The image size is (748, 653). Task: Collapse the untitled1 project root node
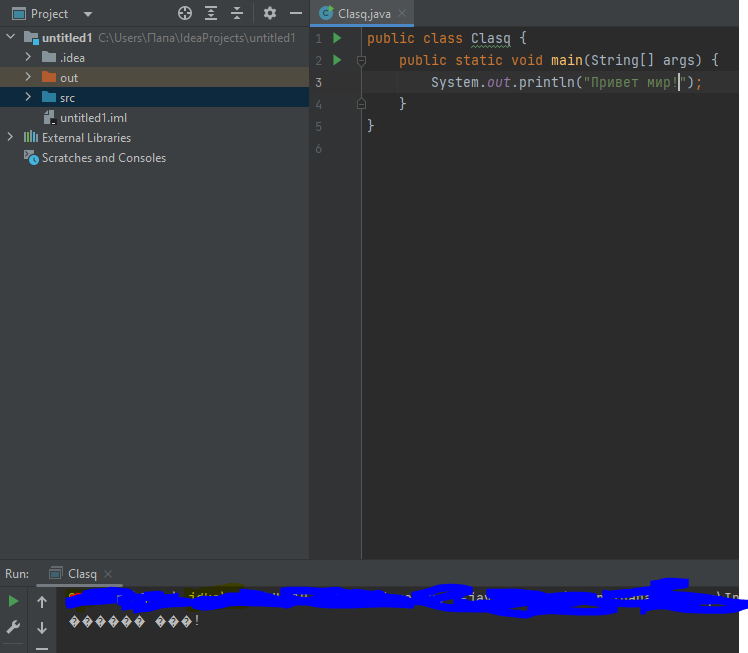[x=10, y=37]
